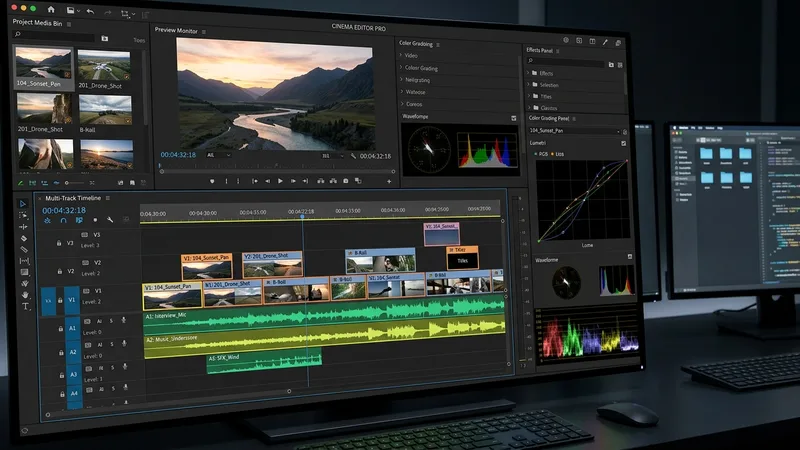Screen dimensions: 800x450
Task: Go to In point in preview
Action: (254, 181)
